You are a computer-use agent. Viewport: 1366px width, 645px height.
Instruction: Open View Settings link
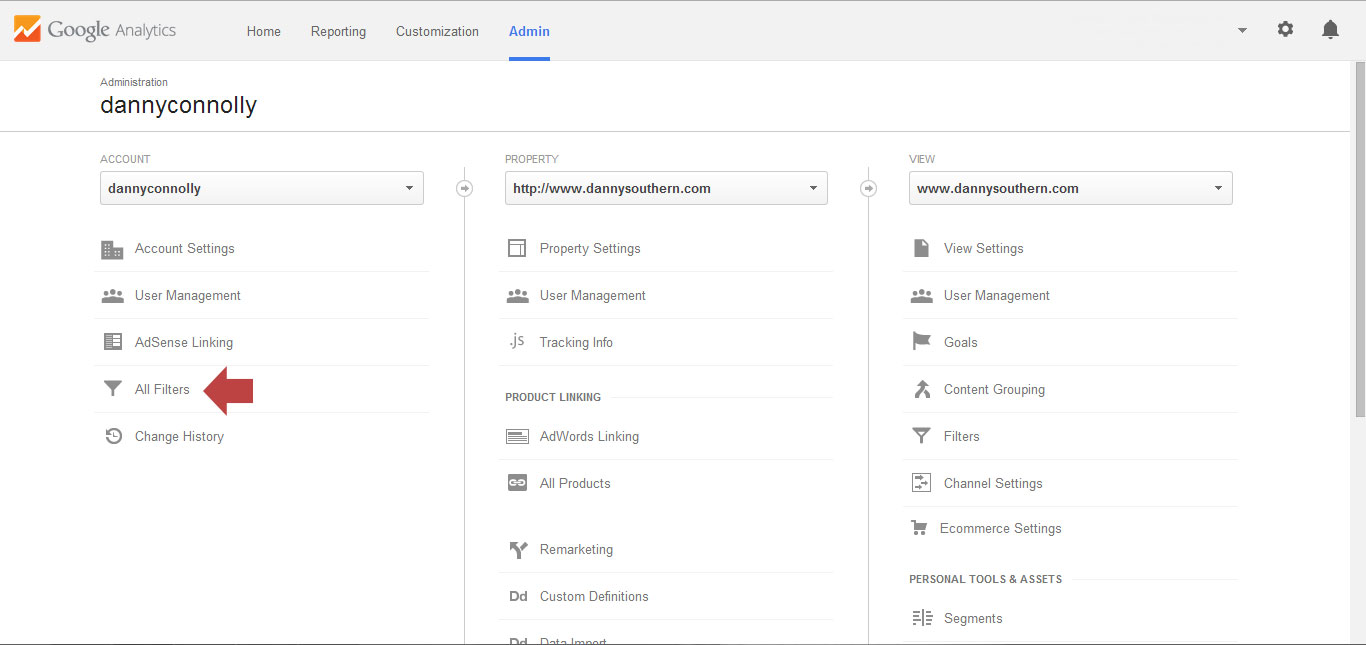coord(984,249)
